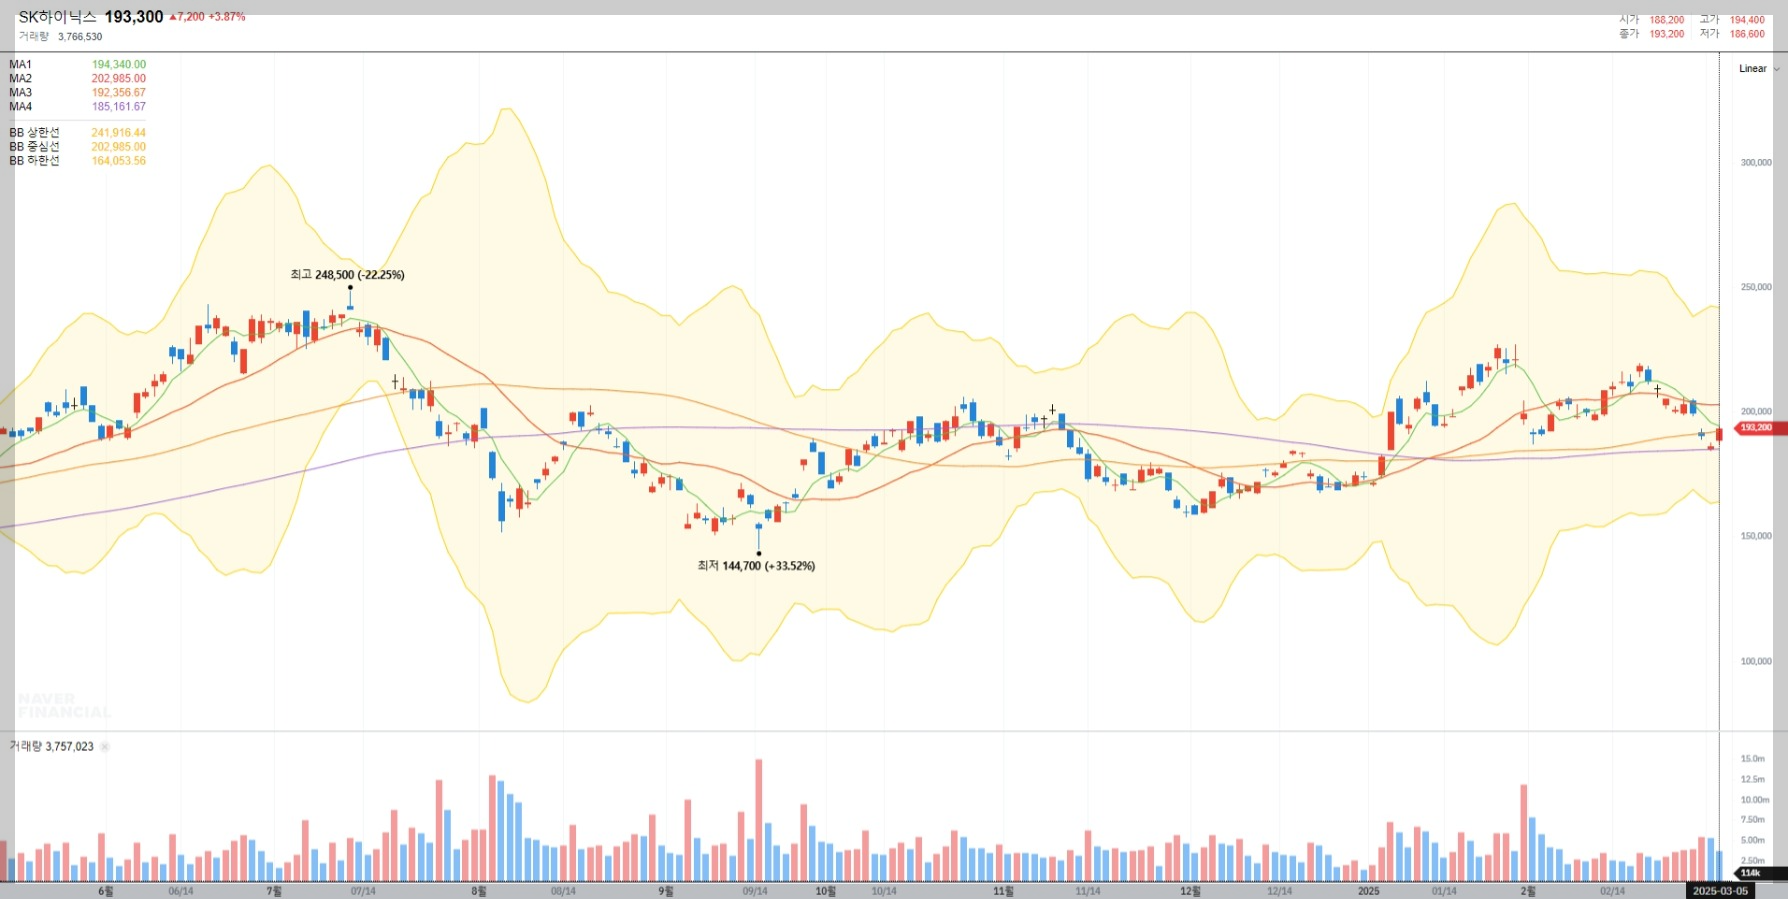Image resolution: width=1788 pixels, height=899 pixels.
Task: Click the 고가 194,400 high price
Action: (x=1732, y=20)
